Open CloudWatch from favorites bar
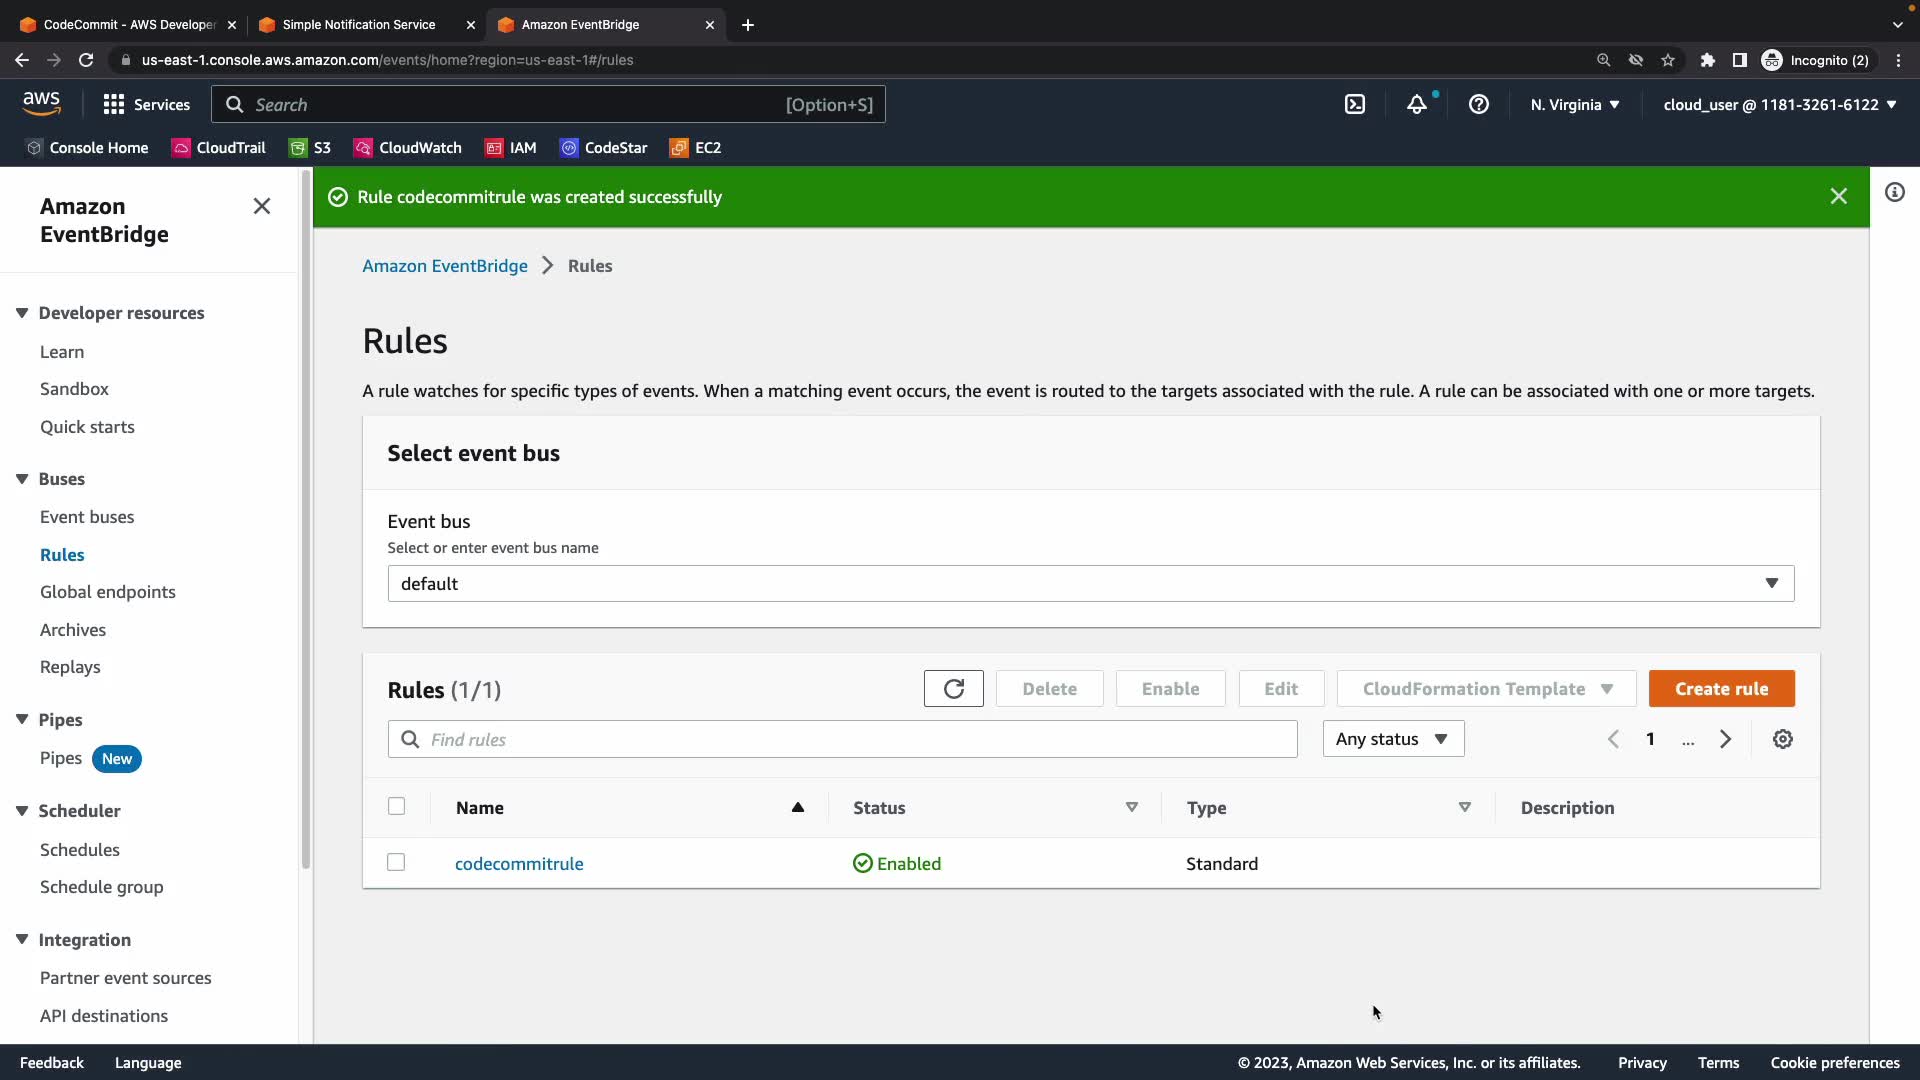The image size is (1920, 1080). [x=408, y=148]
